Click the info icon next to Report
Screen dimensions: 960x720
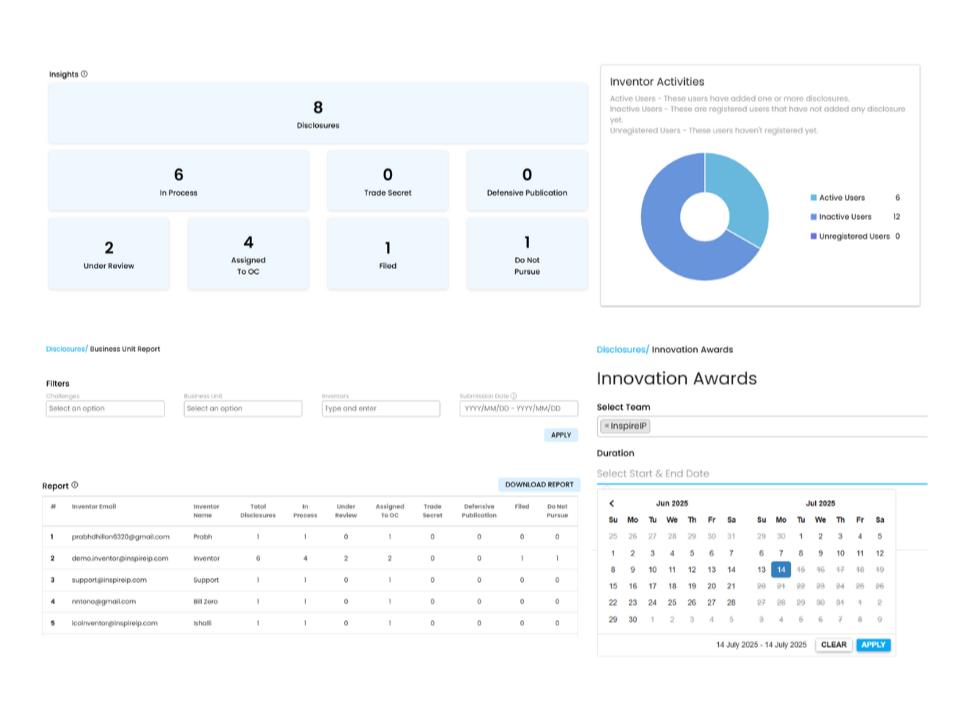75,486
